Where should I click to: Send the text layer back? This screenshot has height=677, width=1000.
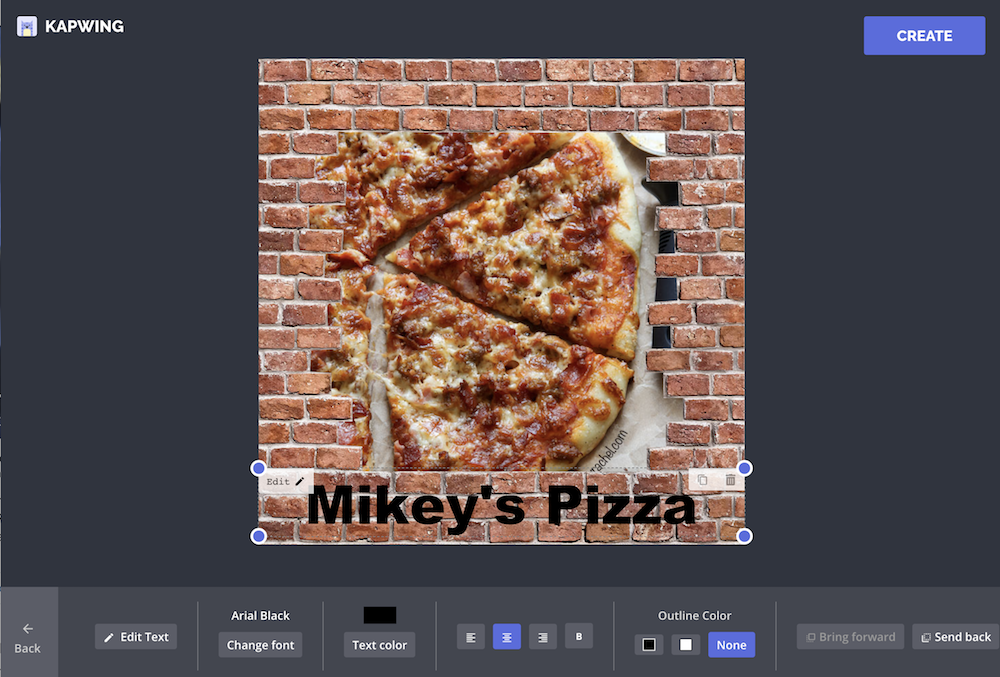coord(956,637)
